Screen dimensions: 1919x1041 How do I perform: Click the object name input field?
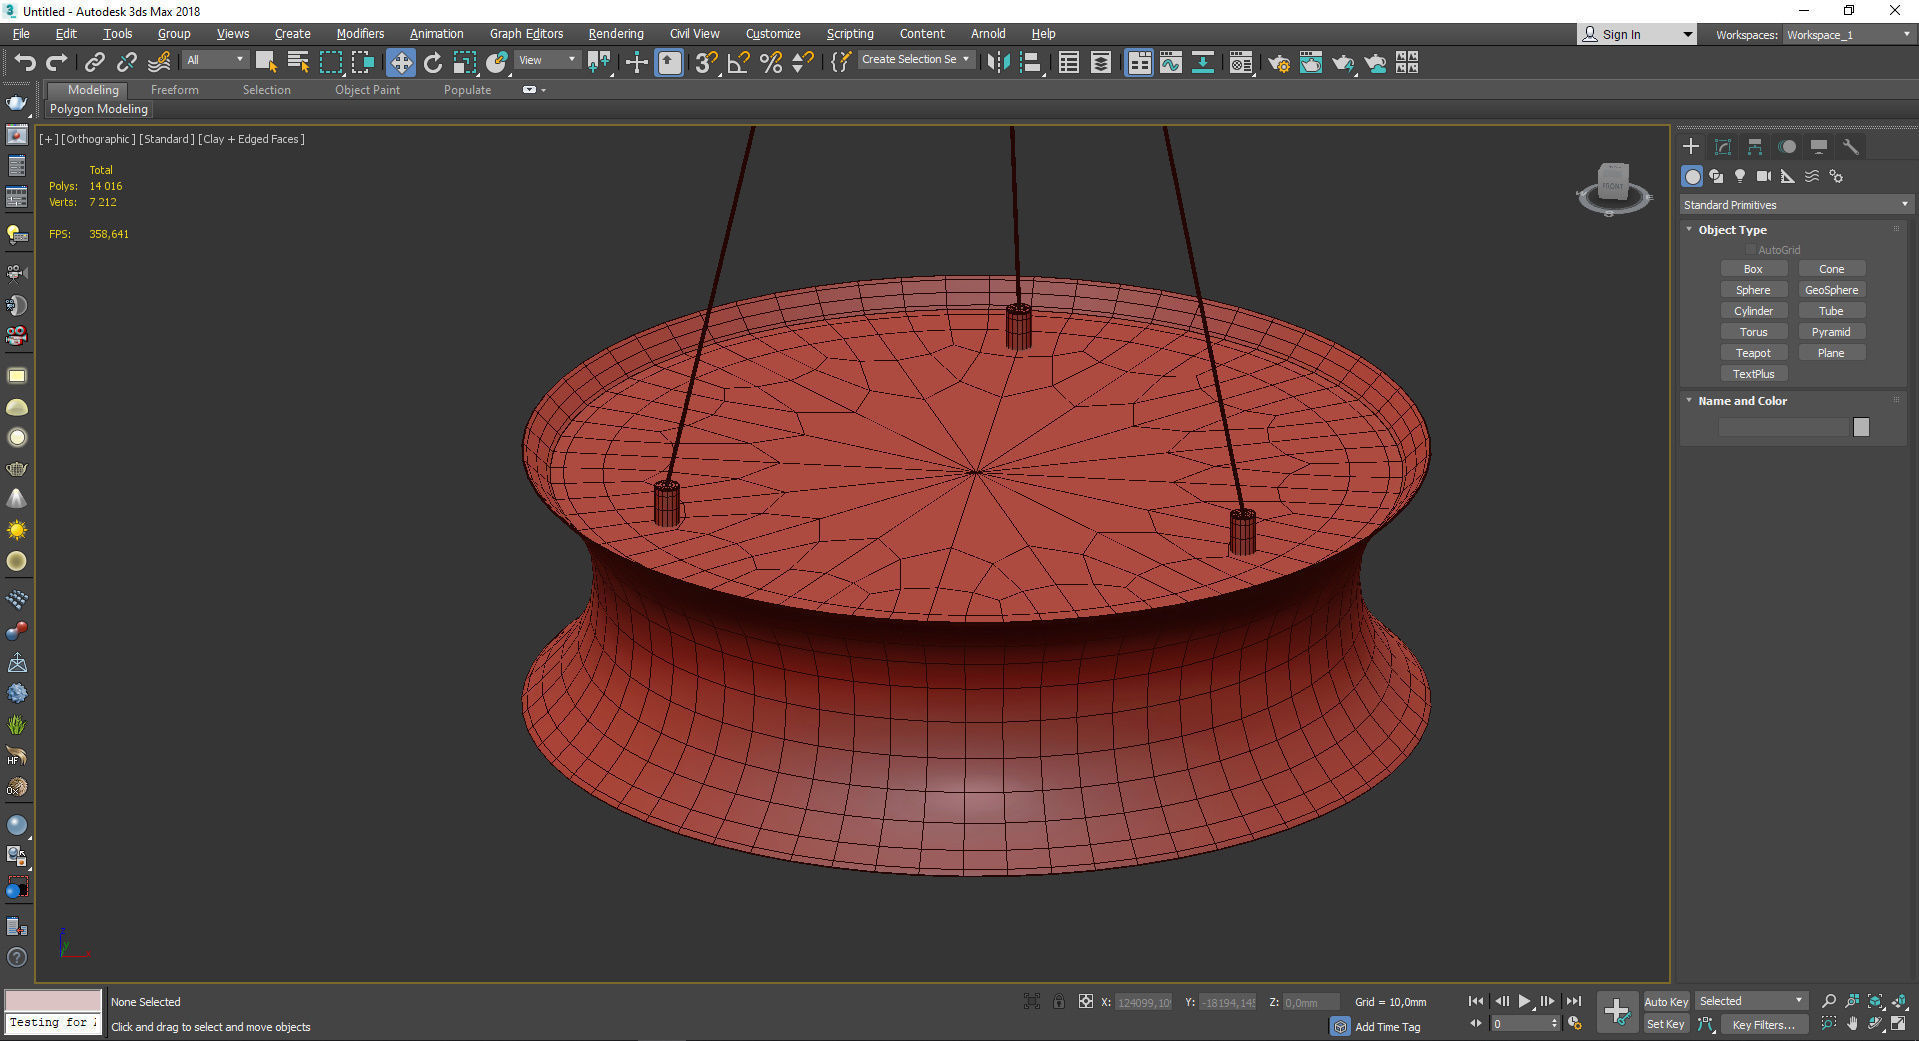1783,427
